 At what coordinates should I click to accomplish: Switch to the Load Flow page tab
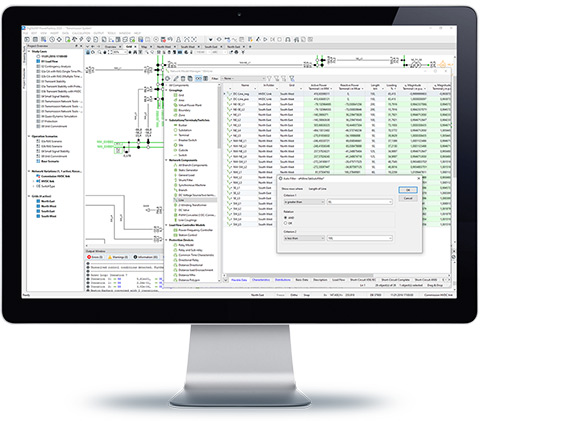[x=338, y=280]
